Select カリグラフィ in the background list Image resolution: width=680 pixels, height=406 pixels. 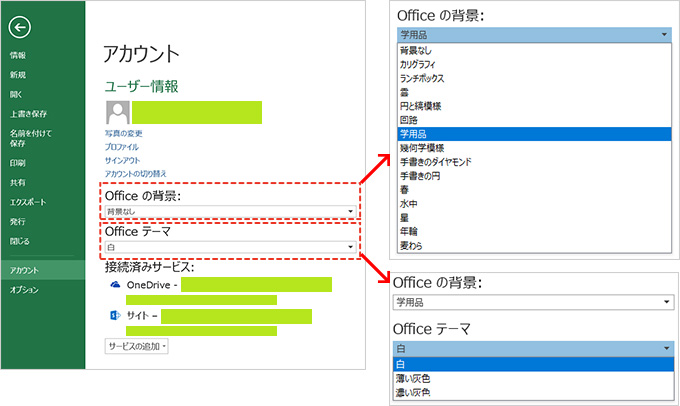pyautogui.click(x=534, y=64)
